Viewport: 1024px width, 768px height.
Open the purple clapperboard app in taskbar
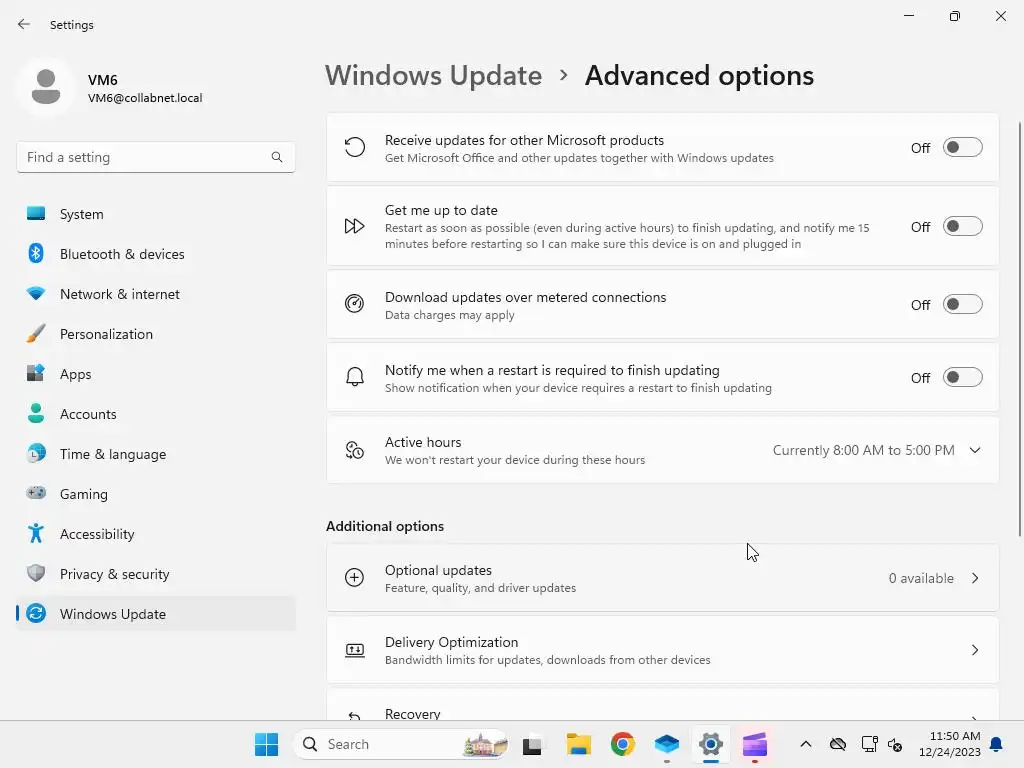[x=754, y=744]
